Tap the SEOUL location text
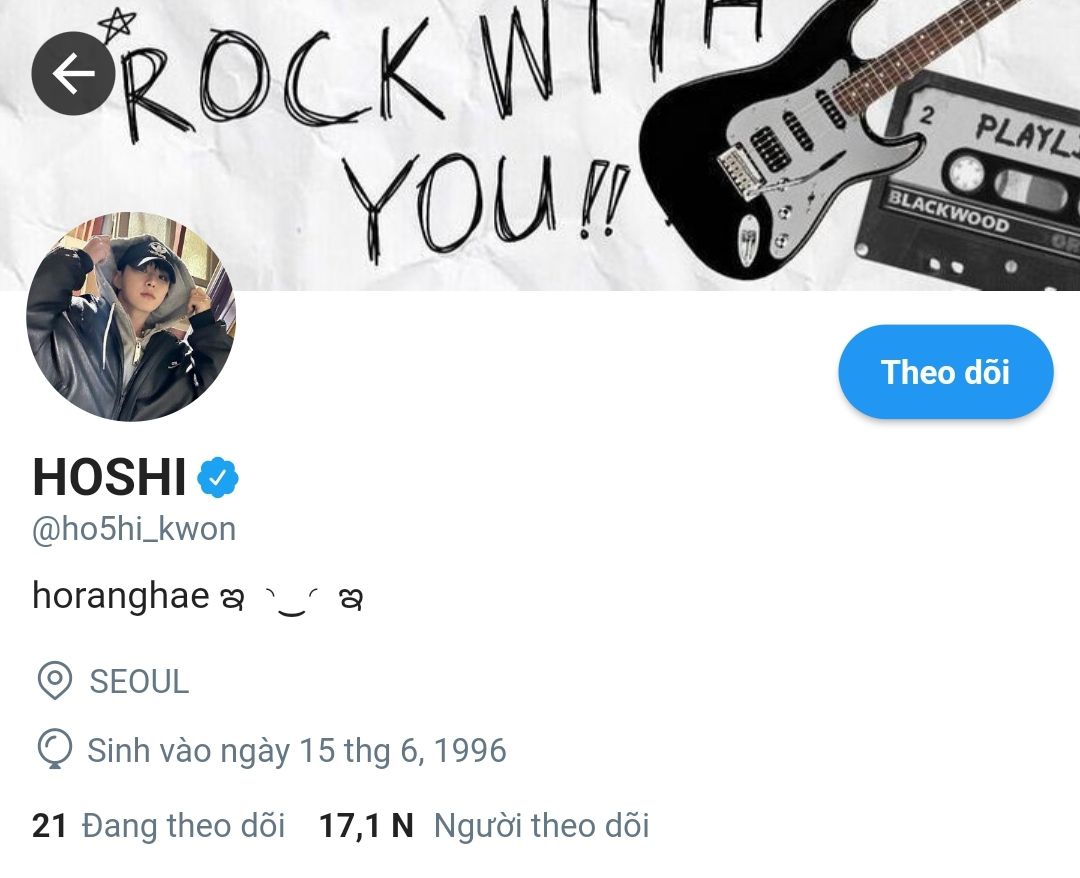Image resolution: width=1080 pixels, height=878 pixels. click(138, 682)
